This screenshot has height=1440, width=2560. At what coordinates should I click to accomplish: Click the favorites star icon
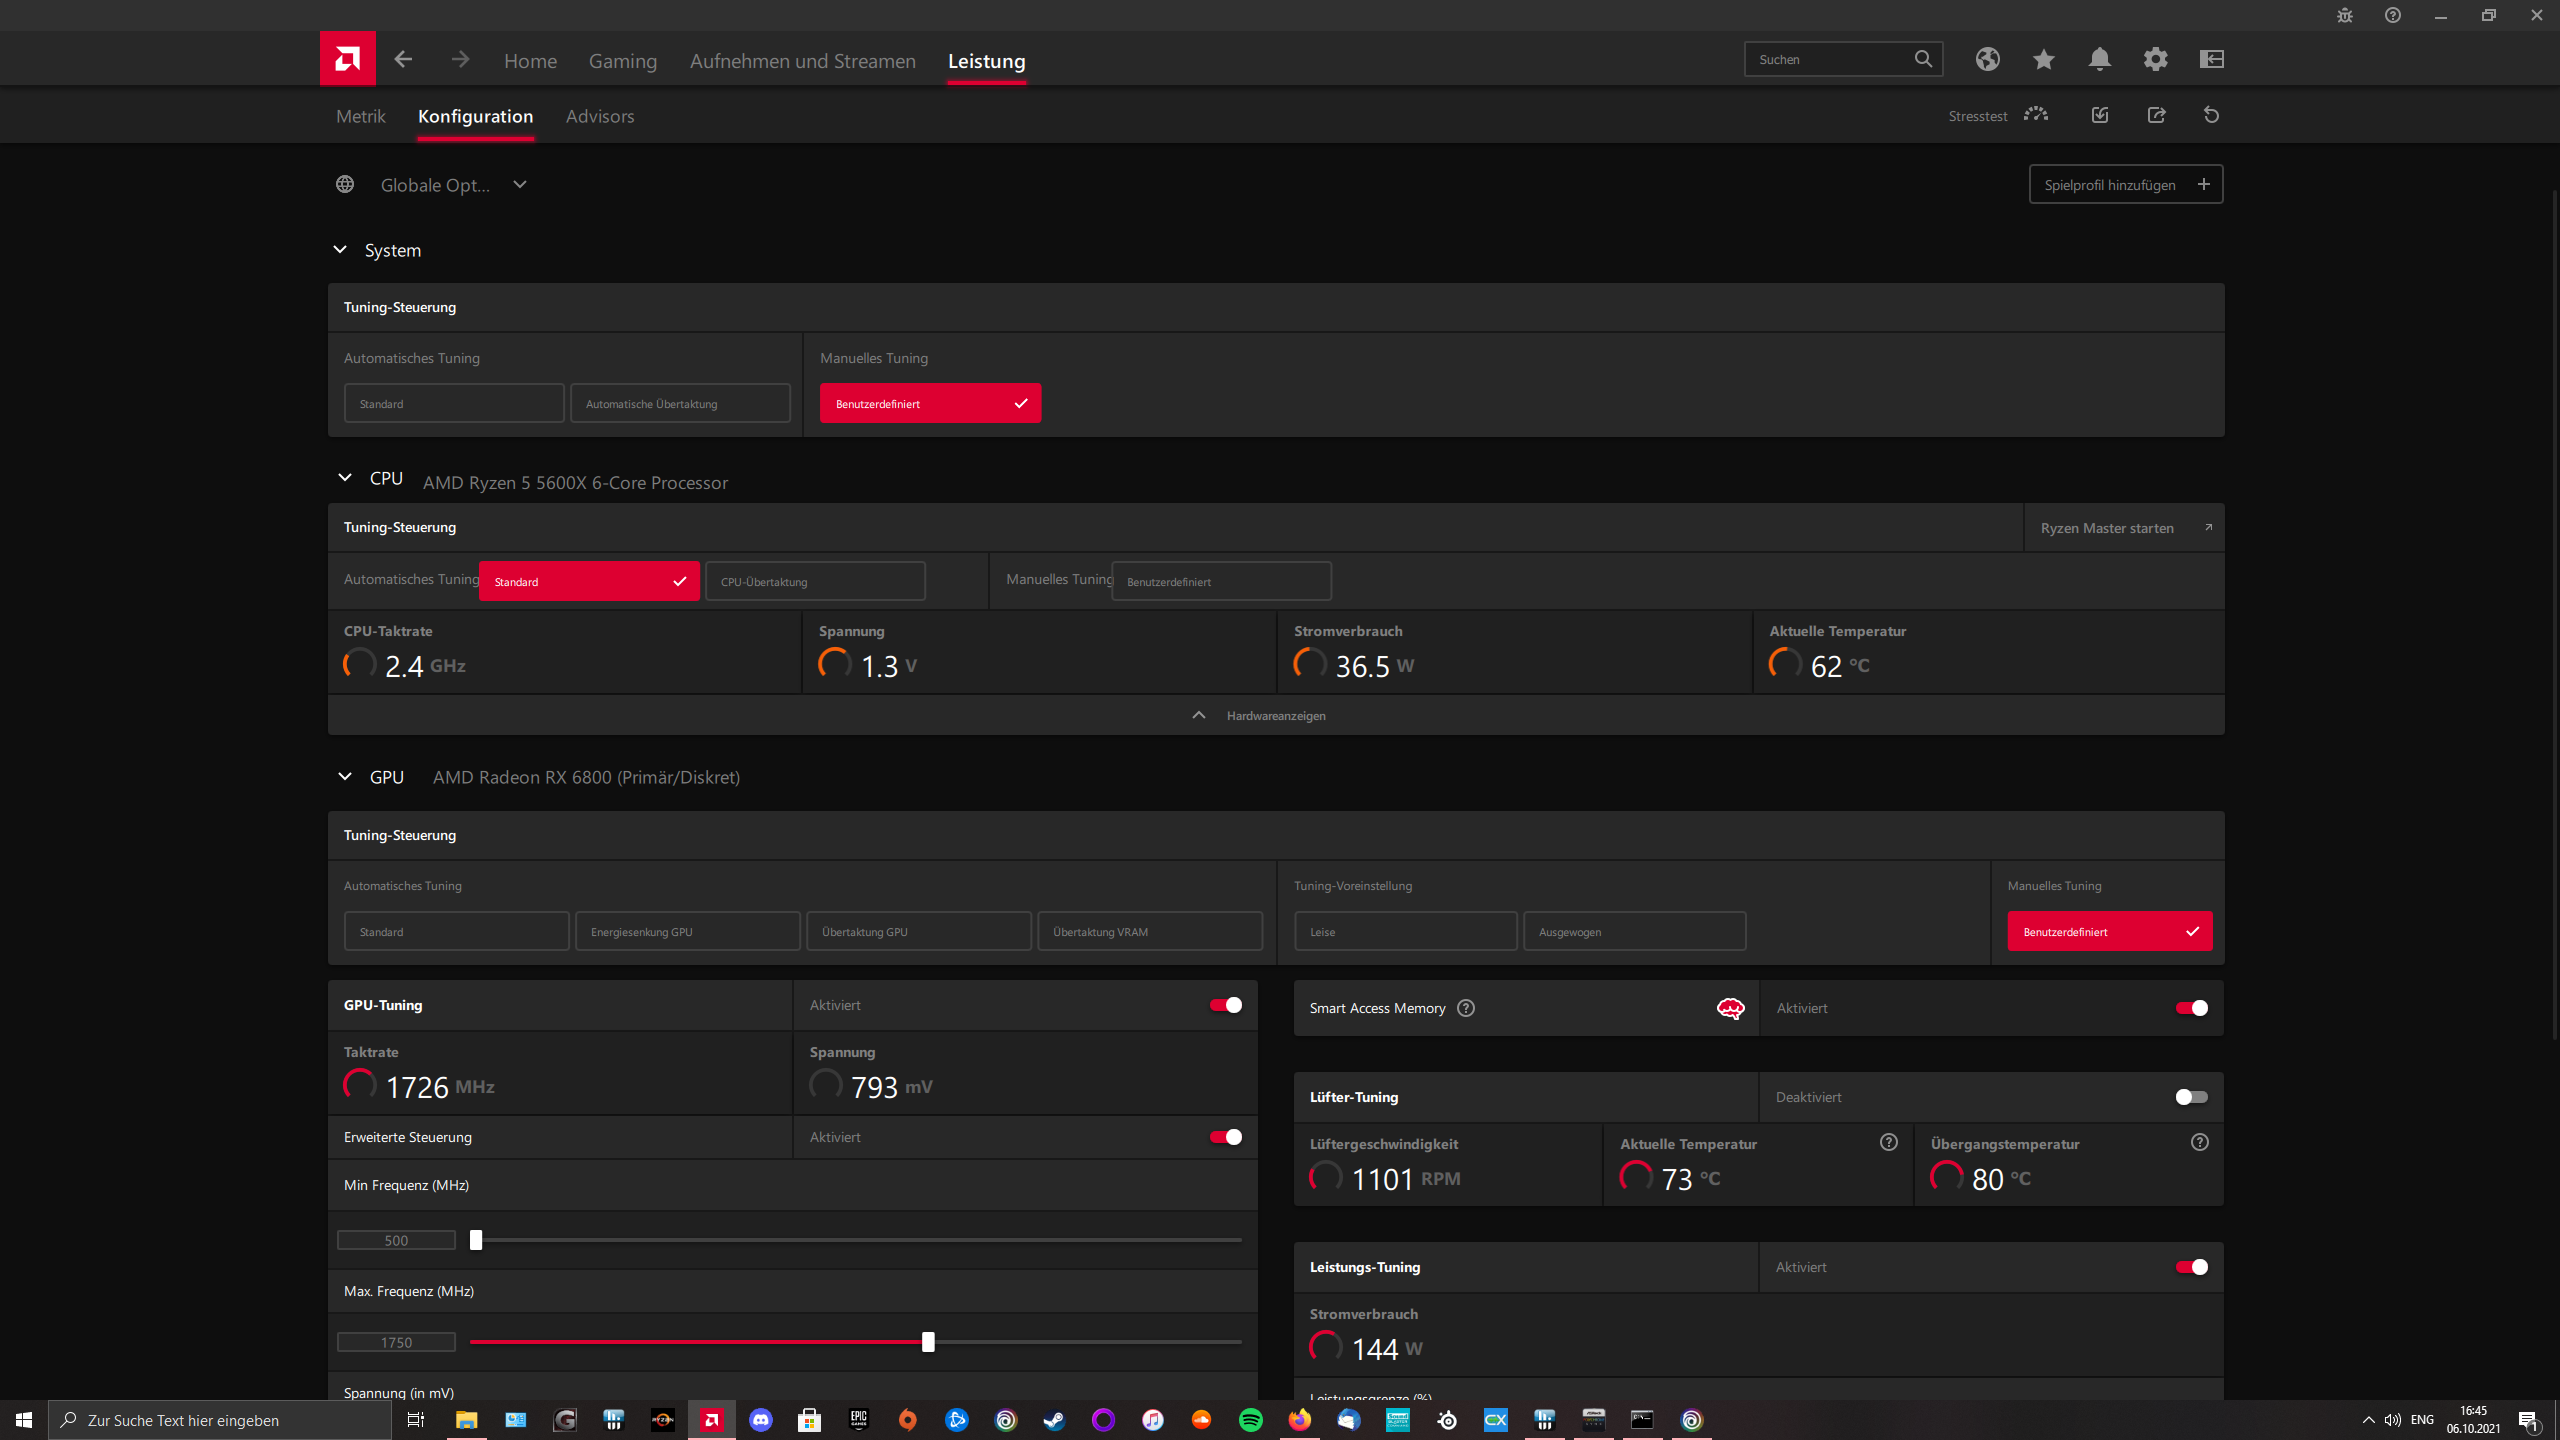[2043, 59]
